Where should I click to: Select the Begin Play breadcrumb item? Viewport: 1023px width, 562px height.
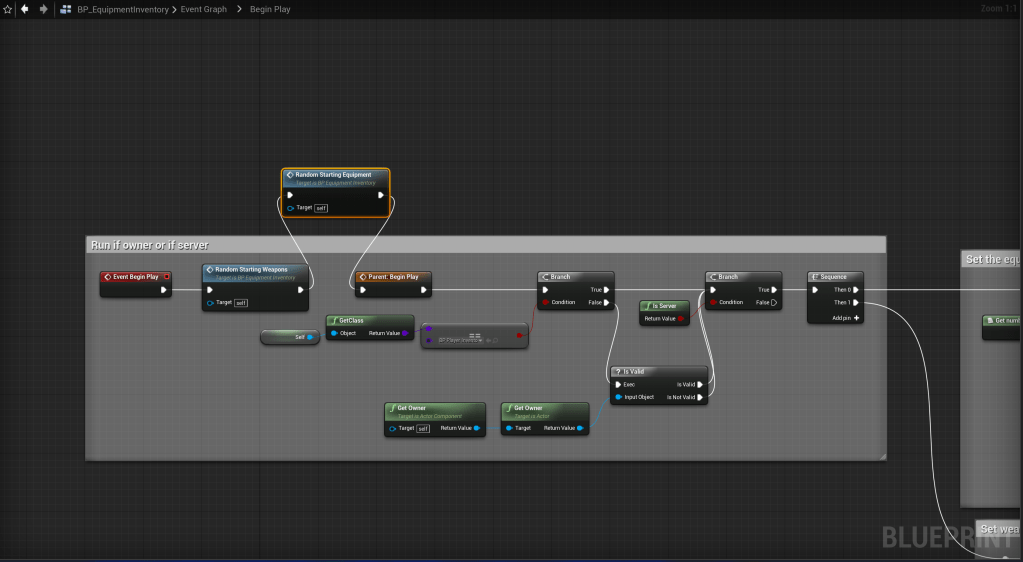click(x=269, y=9)
